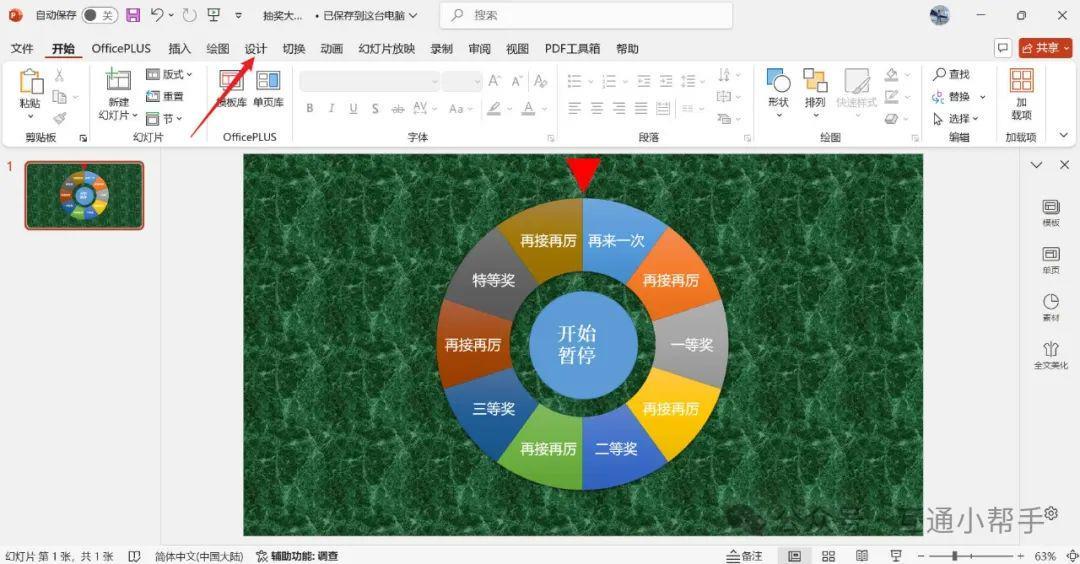The image size is (1080, 564).
Task: Expand the Replace dropdown arrow
Action: tap(983, 96)
